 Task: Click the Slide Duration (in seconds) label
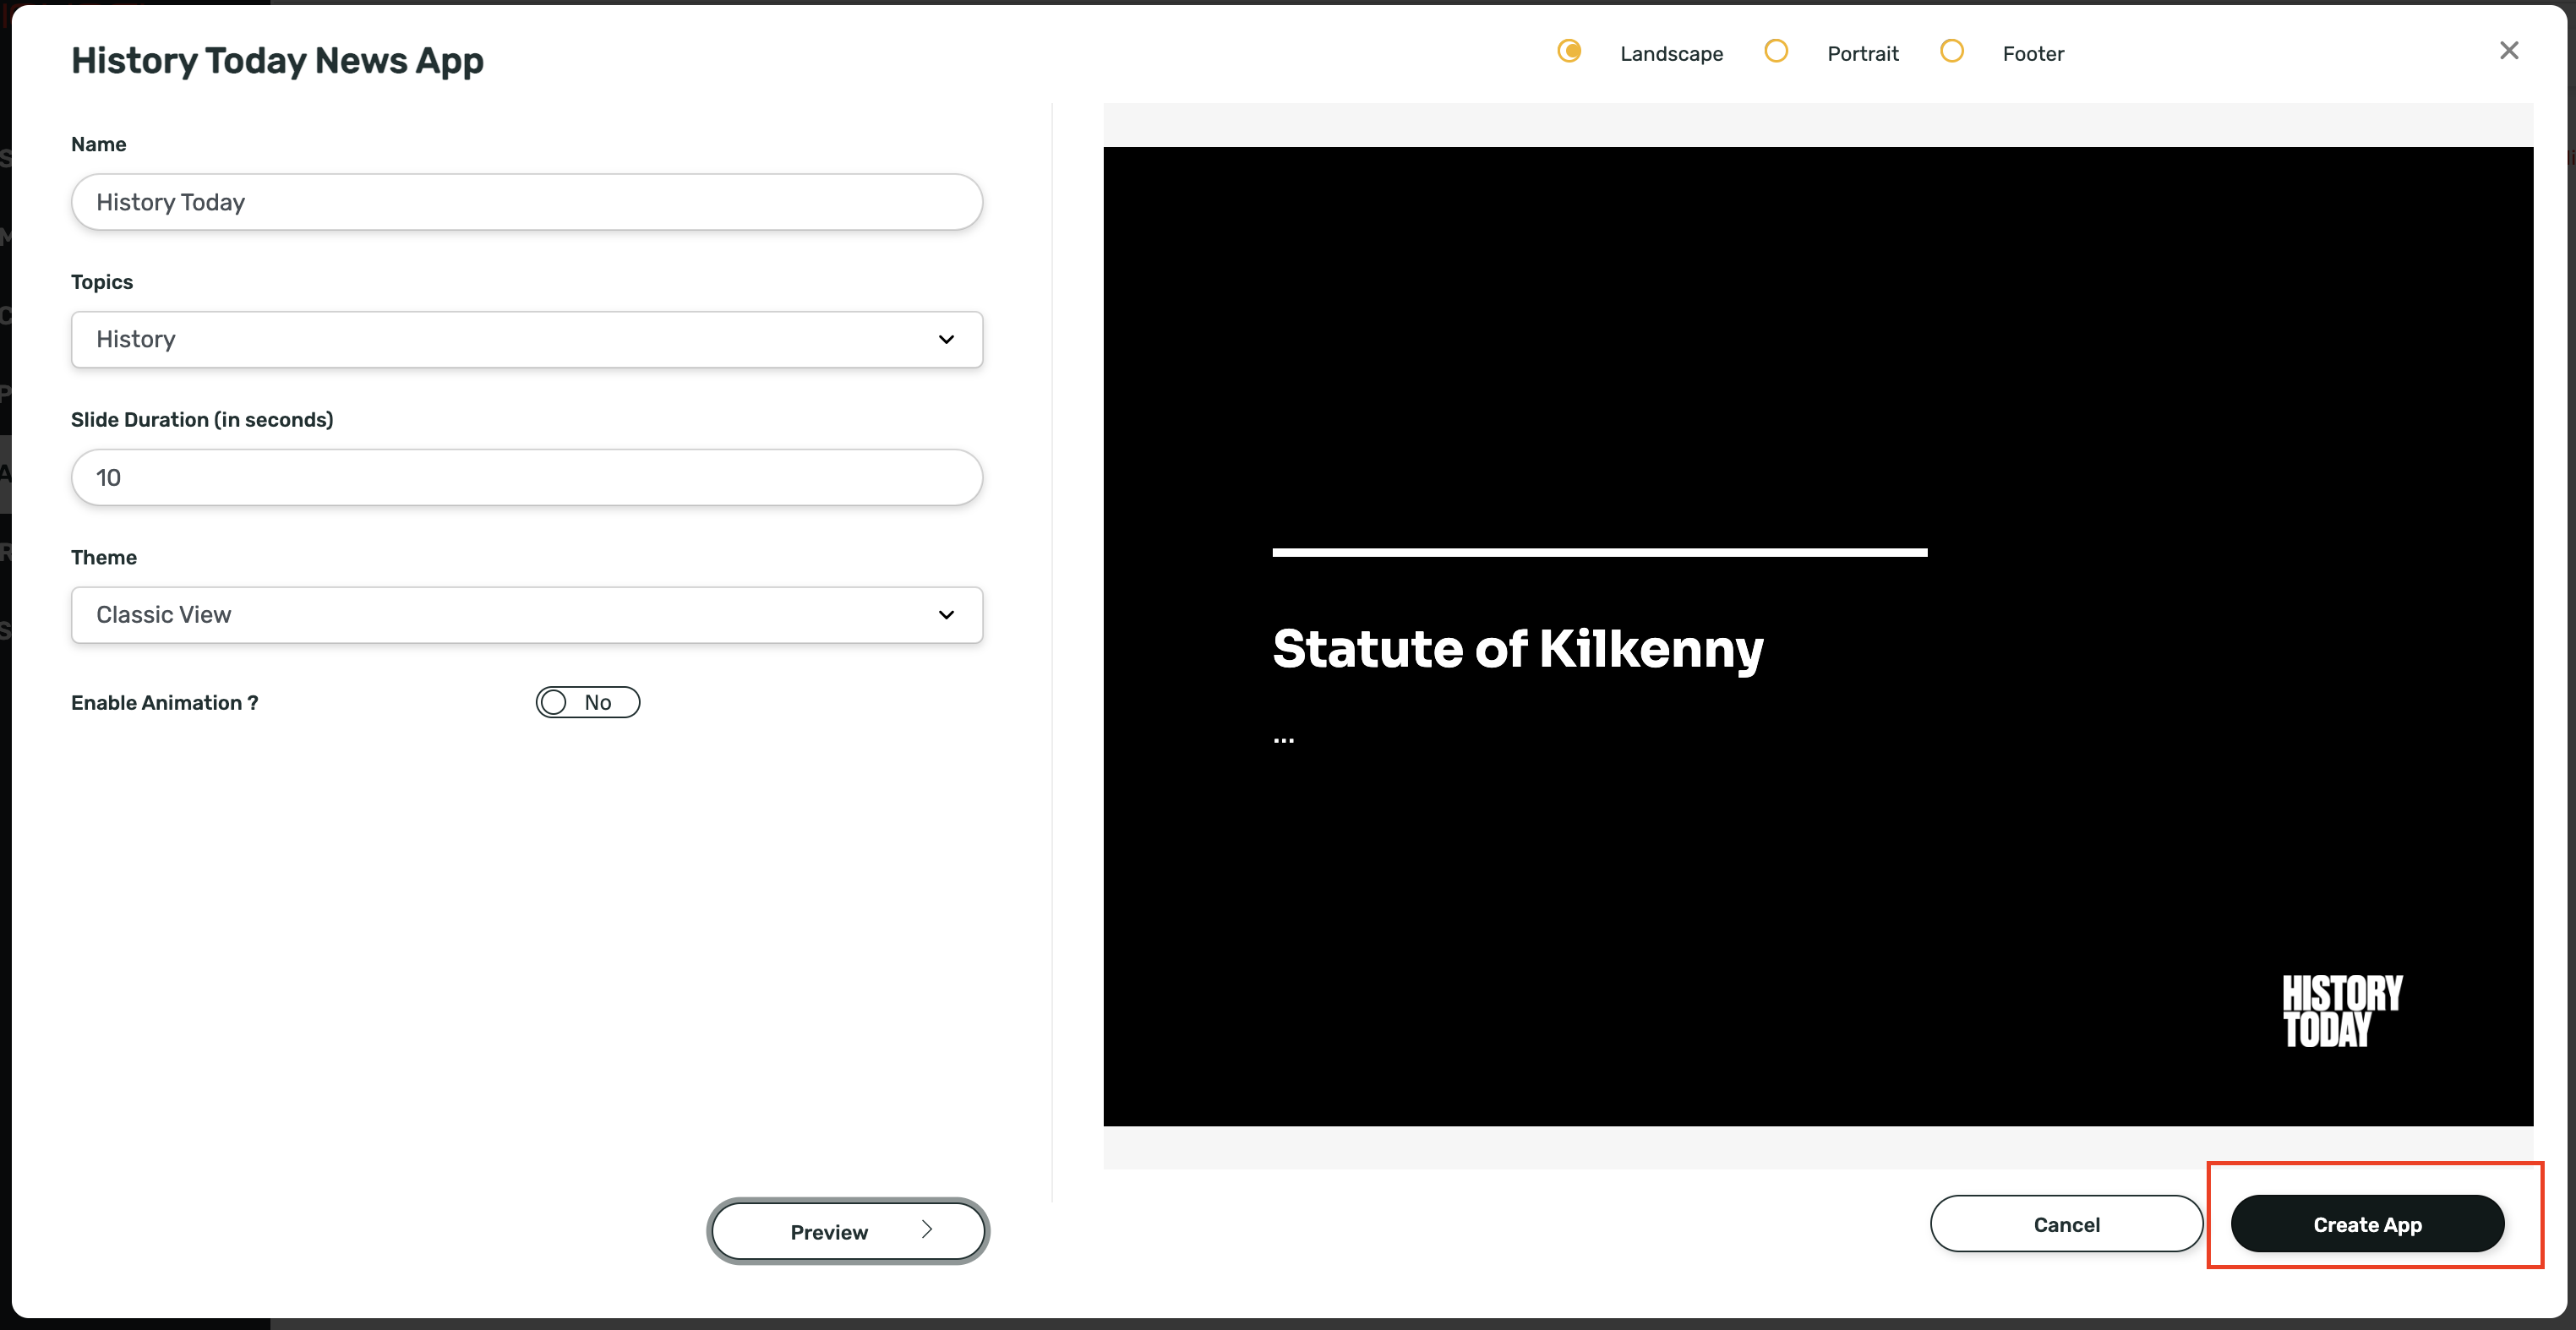tap(202, 420)
